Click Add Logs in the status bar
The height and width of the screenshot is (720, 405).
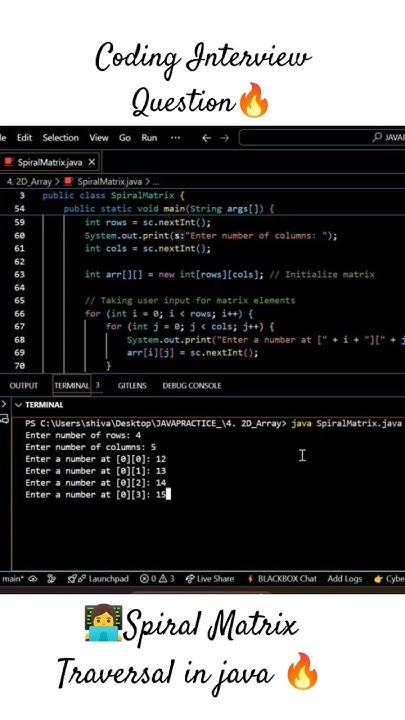point(344,579)
